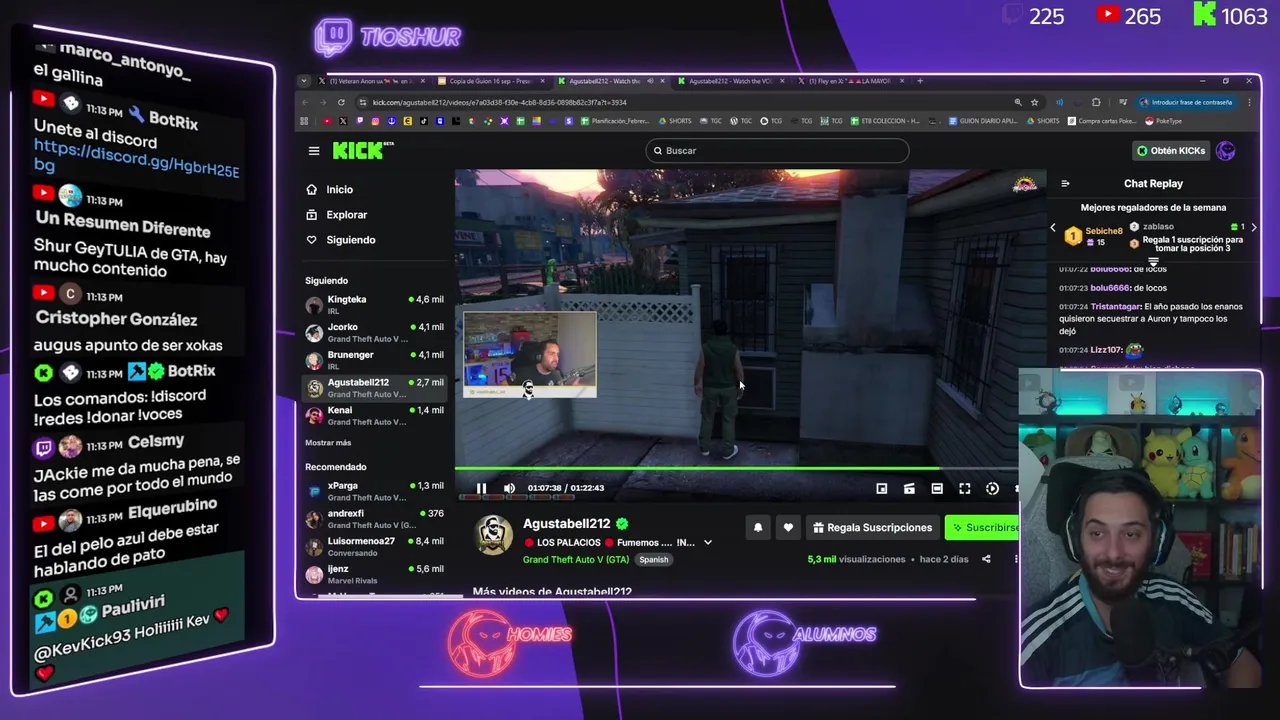Select xParga in recommended channels
Viewport: 1280px width, 720px height.
375,491
